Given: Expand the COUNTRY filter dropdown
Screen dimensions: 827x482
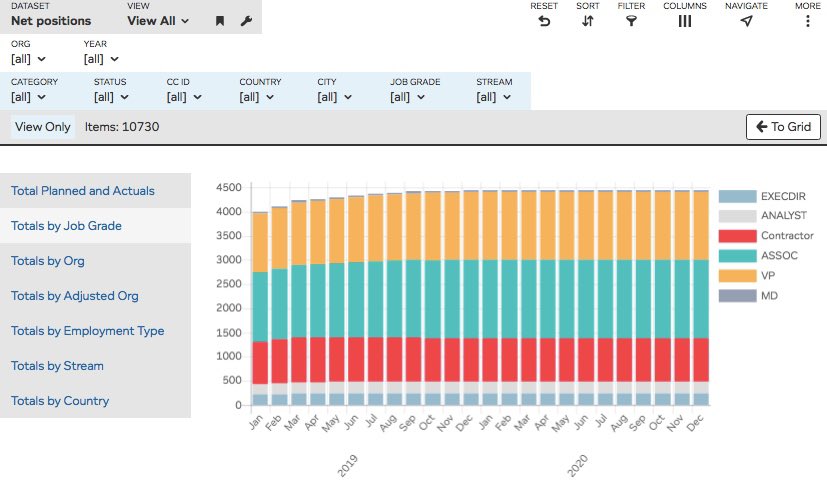Looking at the screenshot, I should tap(257, 97).
